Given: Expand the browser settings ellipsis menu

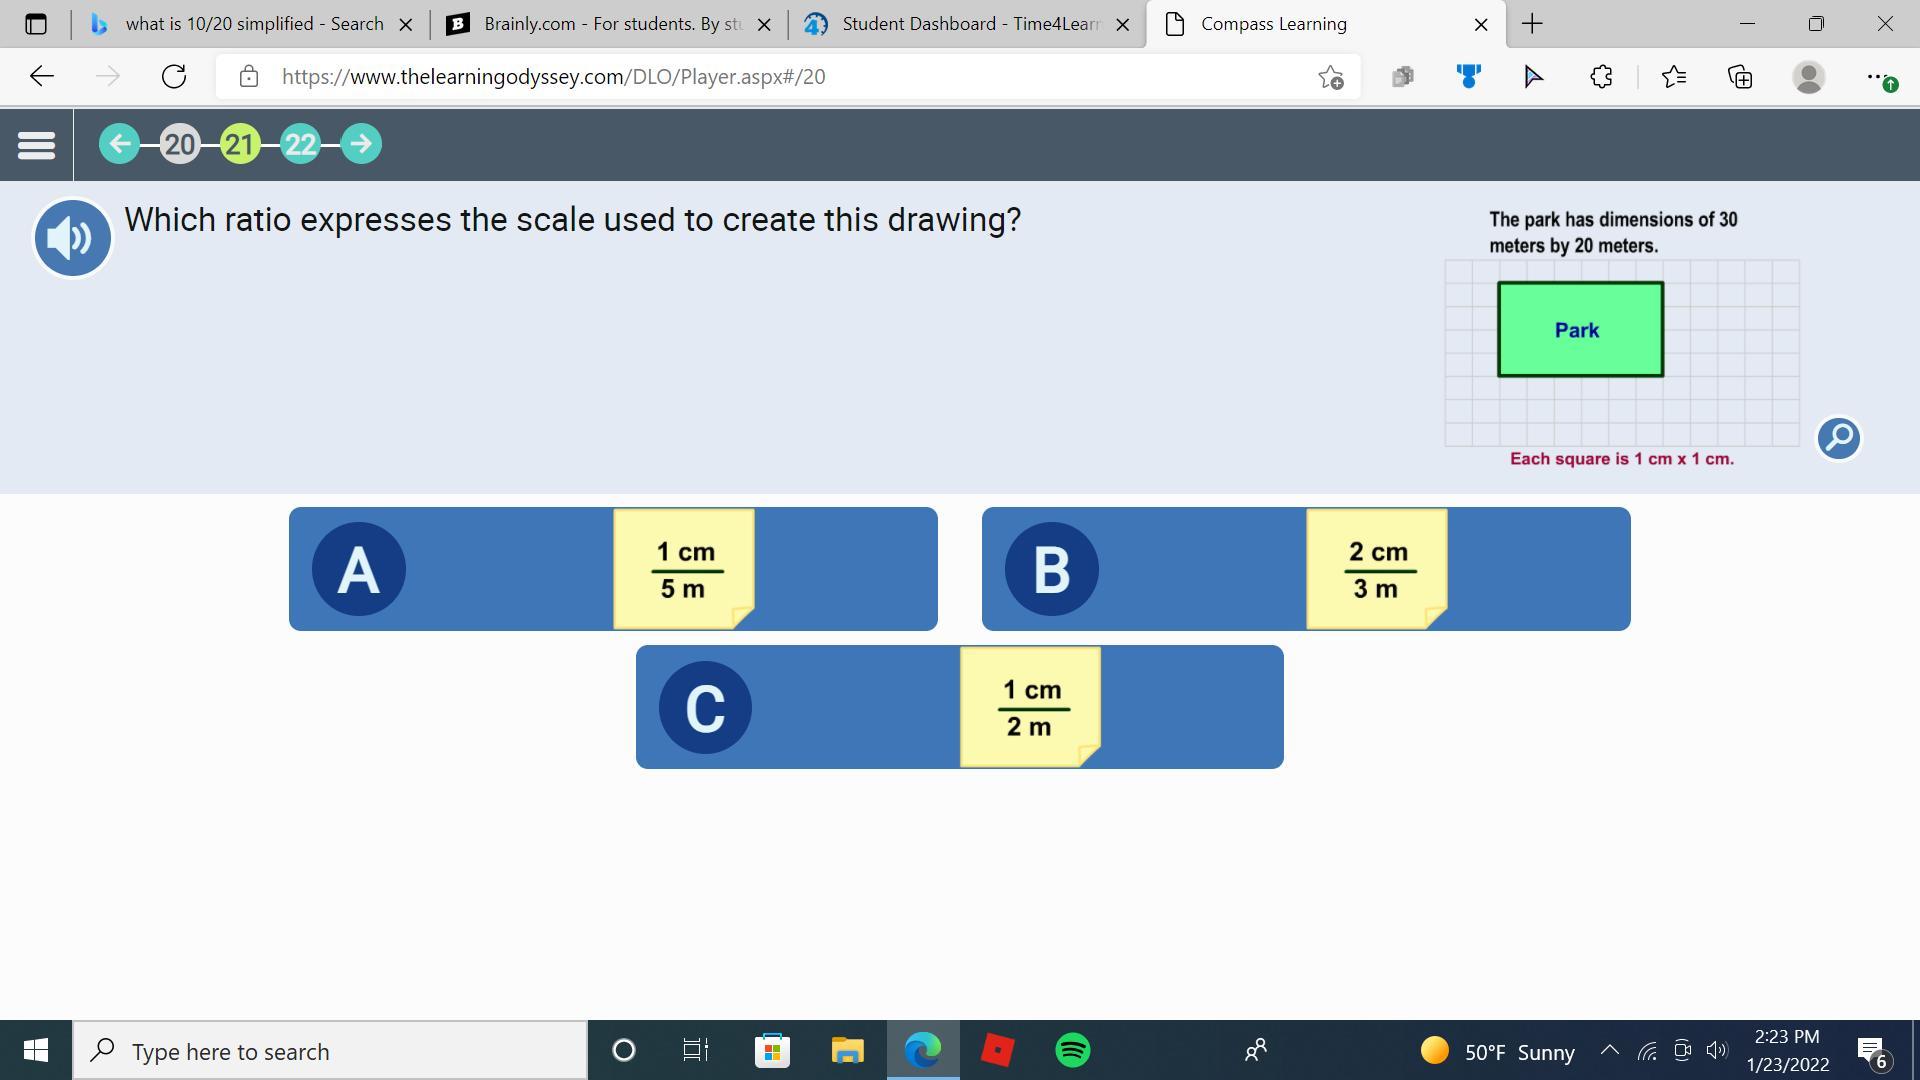Looking at the screenshot, I should pyautogui.click(x=1876, y=77).
